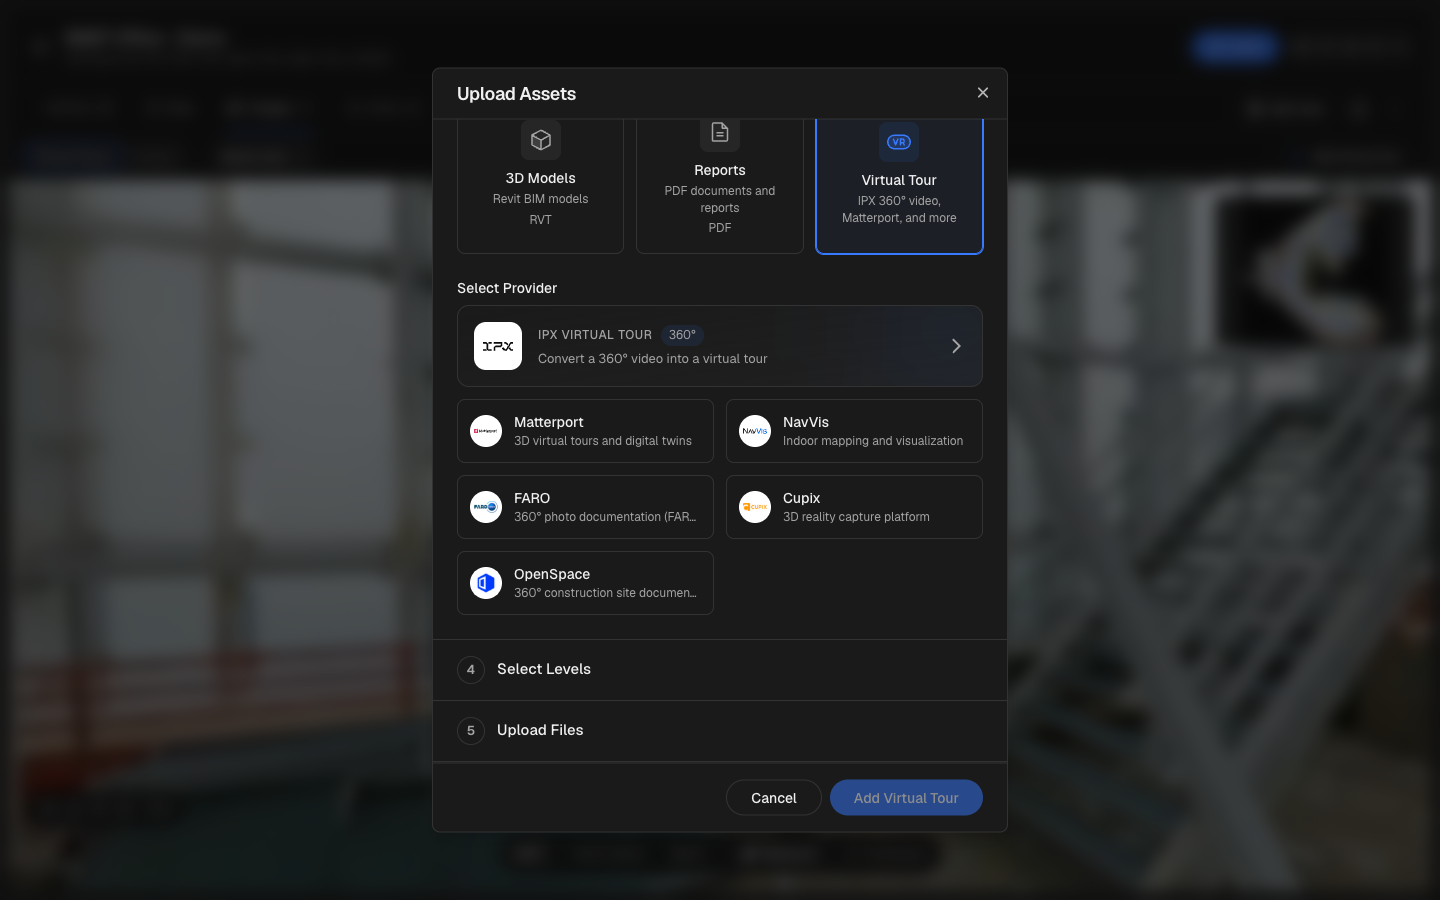The width and height of the screenshot is (1440, 900).
Task: Click '3D reality capture platform' text
Action: [x=856, y=517]
